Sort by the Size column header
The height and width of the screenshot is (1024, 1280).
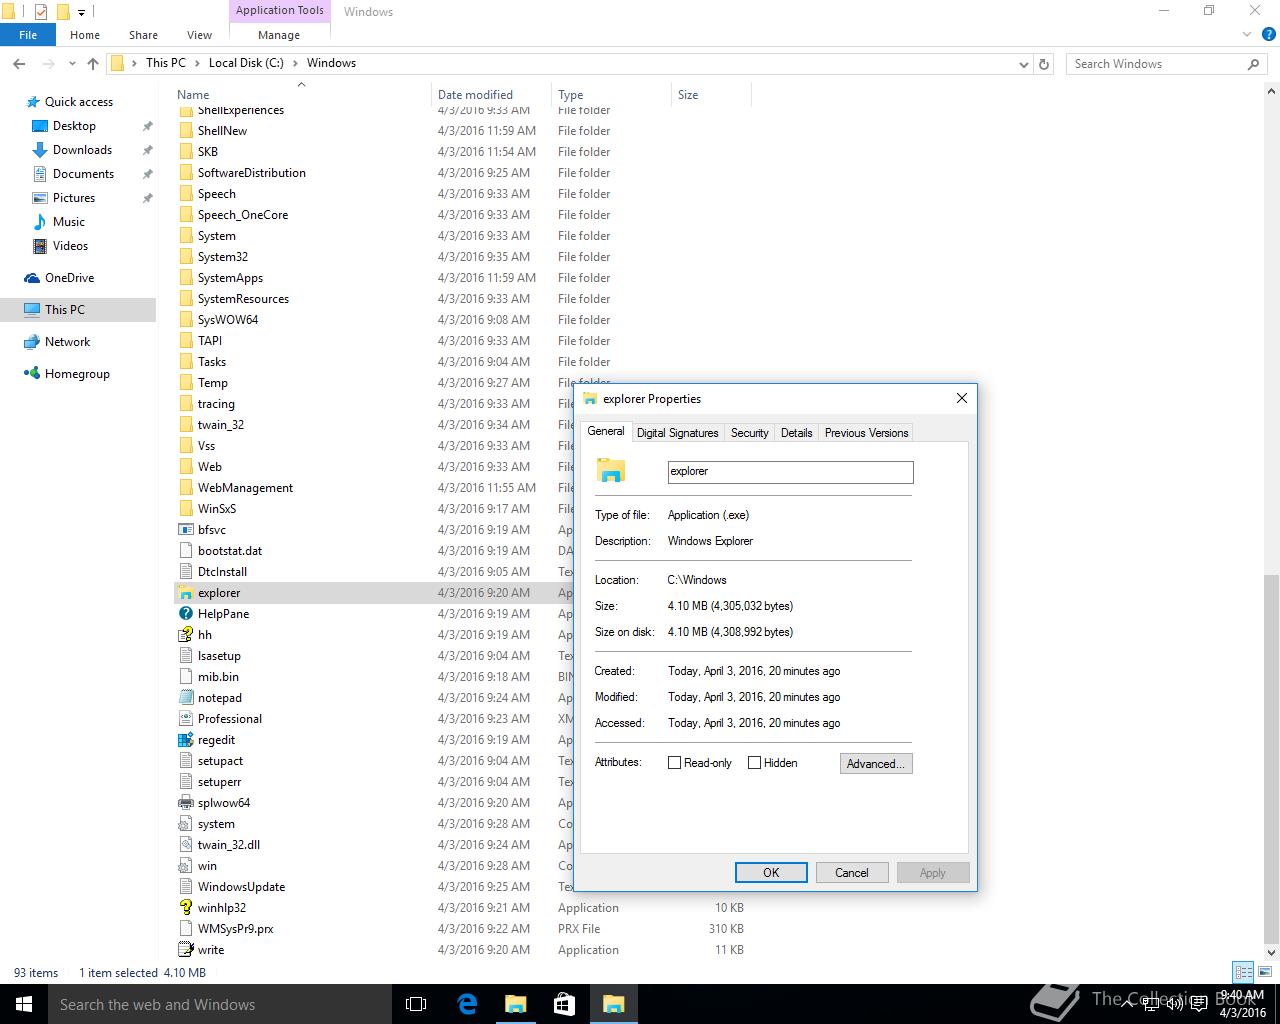pos(711,95)
